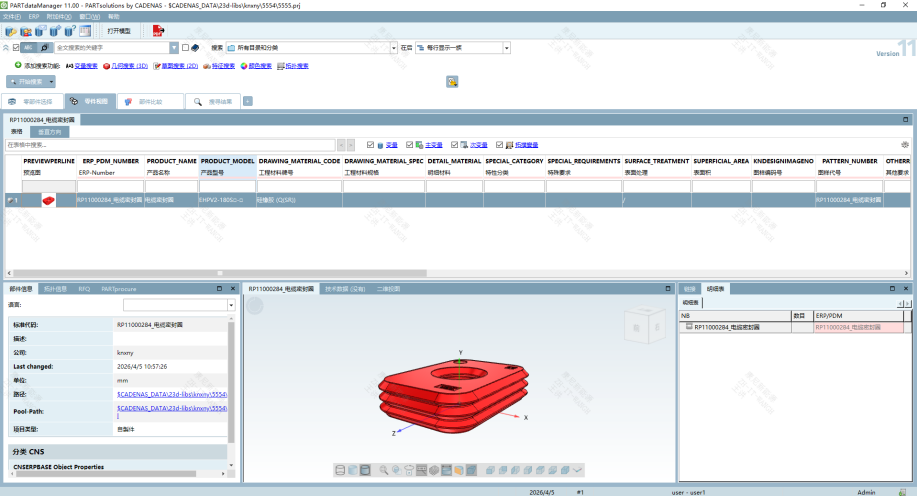Click shaded-with-edges cylinder icon in 3D toolbar

pyautogui.click(x=366, y=470)
